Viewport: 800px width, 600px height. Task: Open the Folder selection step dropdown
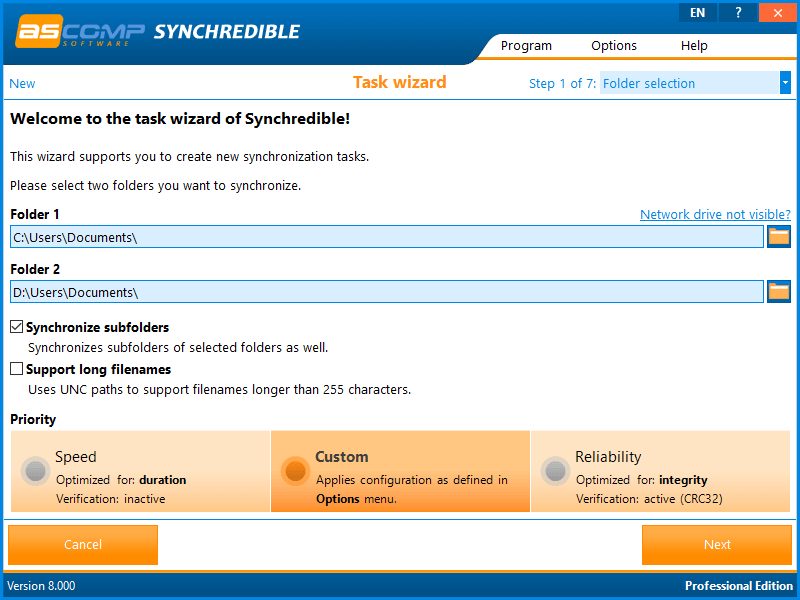[785, 83]
